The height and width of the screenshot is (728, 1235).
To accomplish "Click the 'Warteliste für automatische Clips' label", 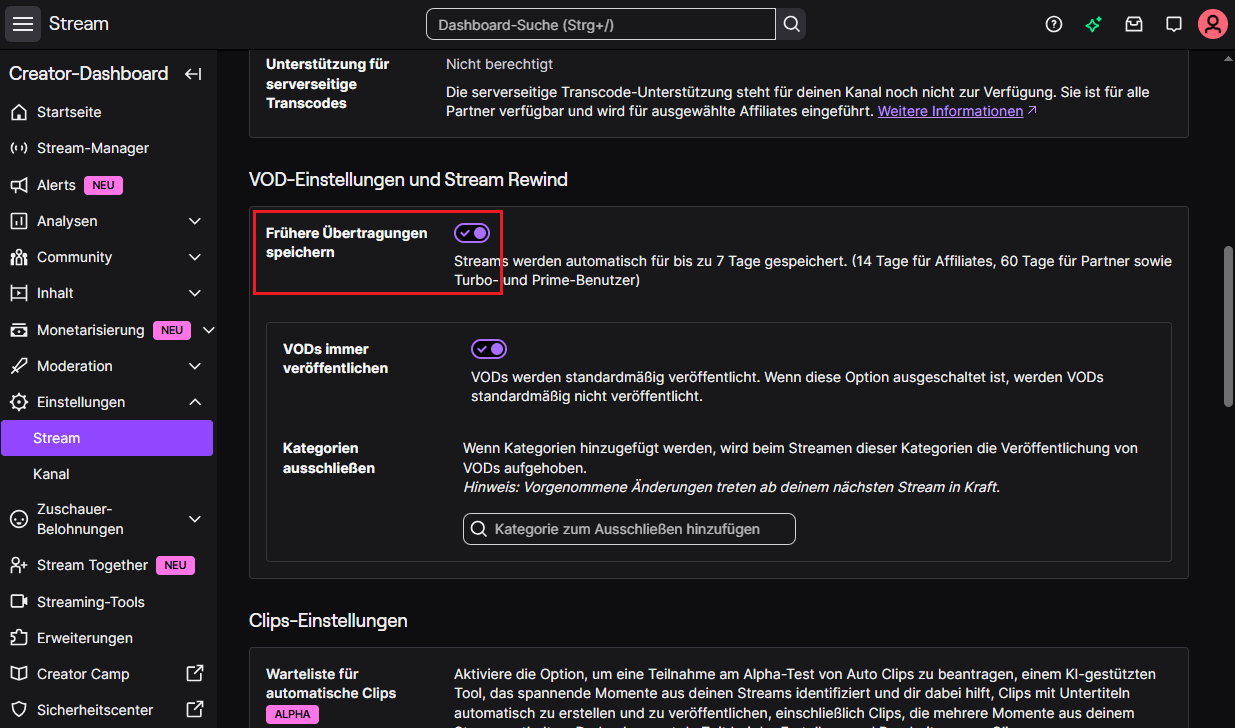I will (x=331, y=683).
